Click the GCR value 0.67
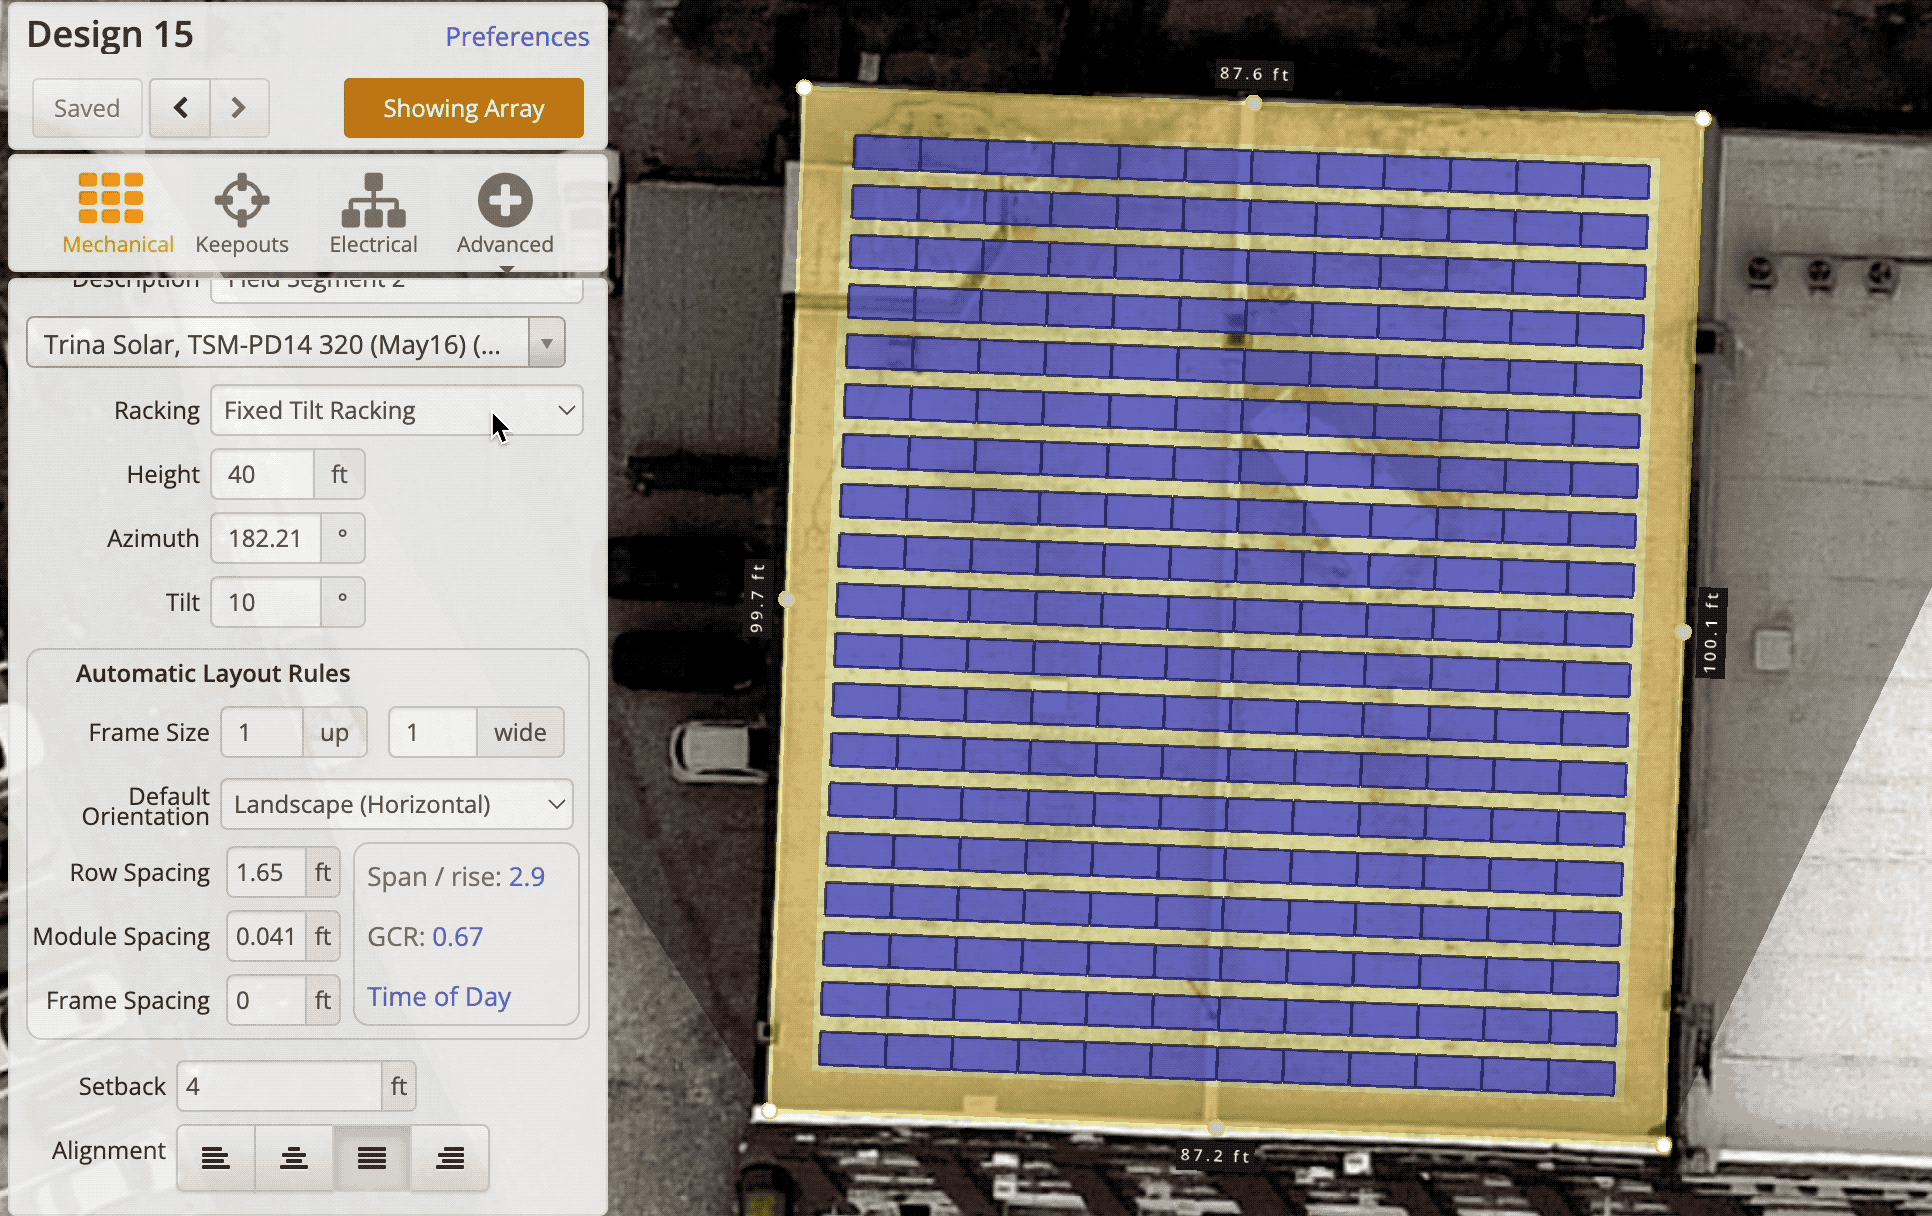 (x=457, y=937)
